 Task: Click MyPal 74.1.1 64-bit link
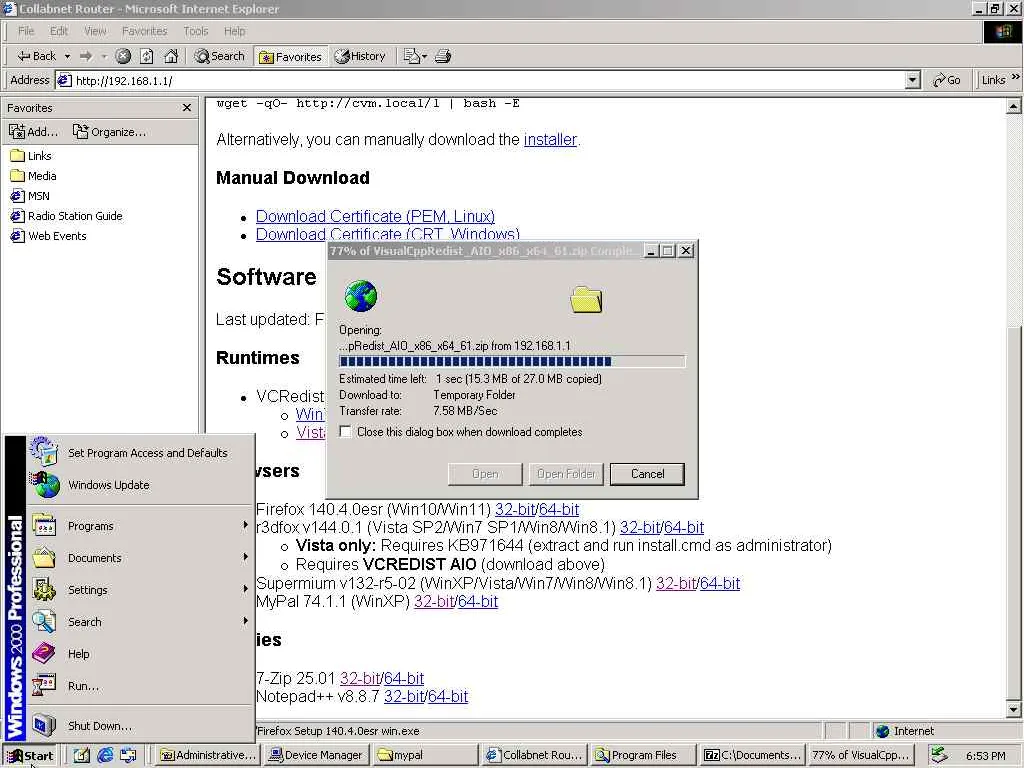(478, 601)
